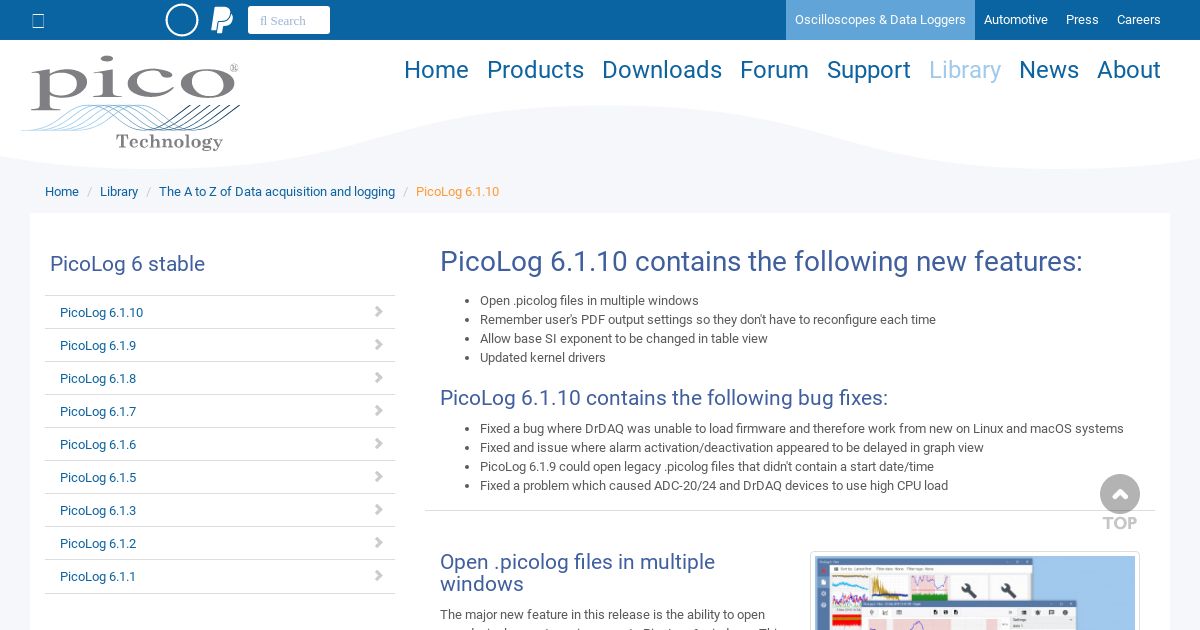Select PicoLog 6.1.5 in sidebar list
Image resolution: width=1200 pixels, height=630 pixels.
point(220,477)
